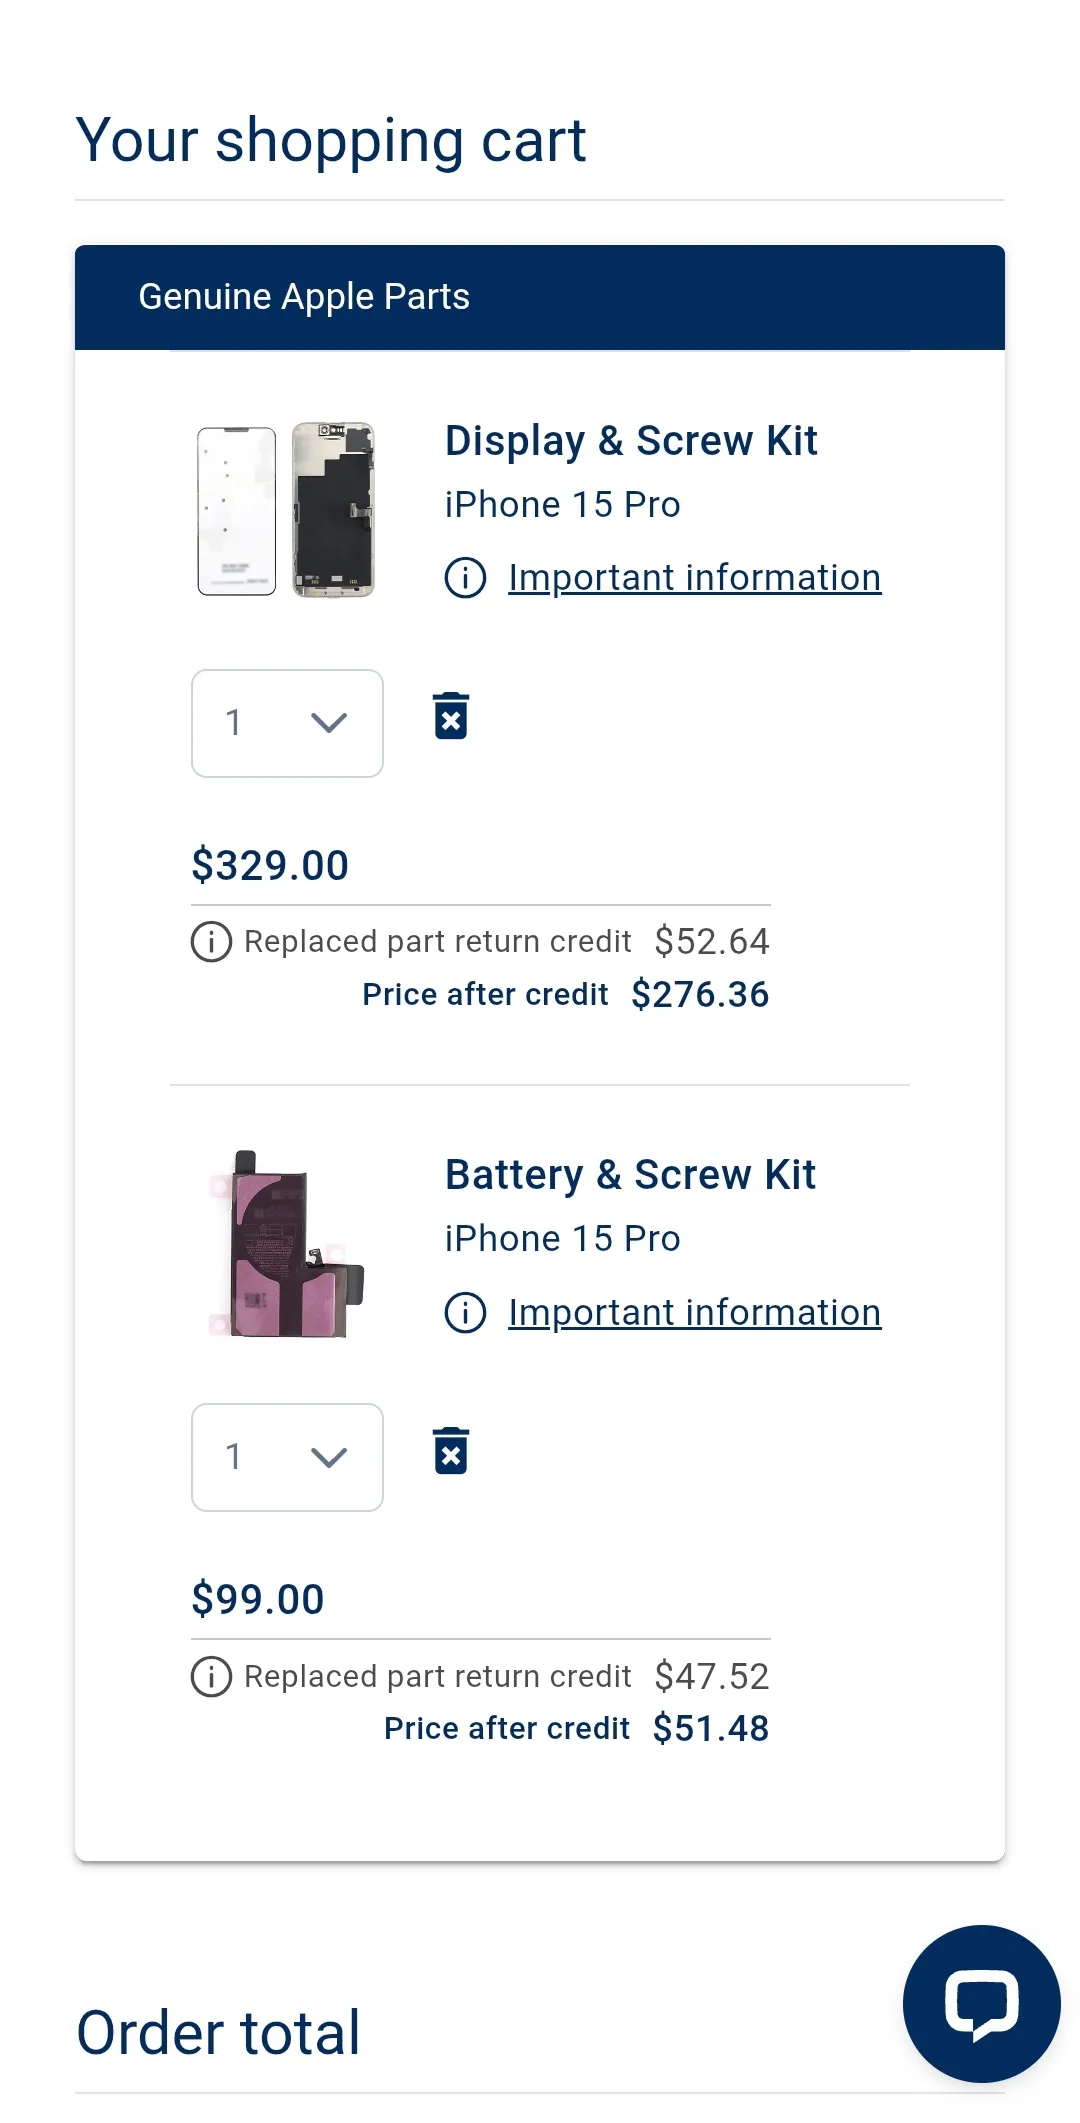
Task: Delete the Display & Screw Kit from cart
Action: (x=451, y=716)
